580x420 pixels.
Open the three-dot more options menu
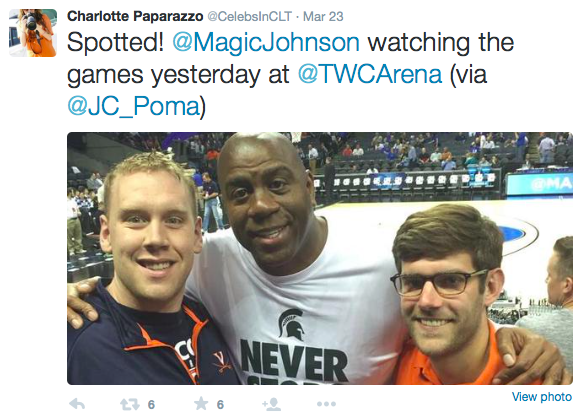326,404
